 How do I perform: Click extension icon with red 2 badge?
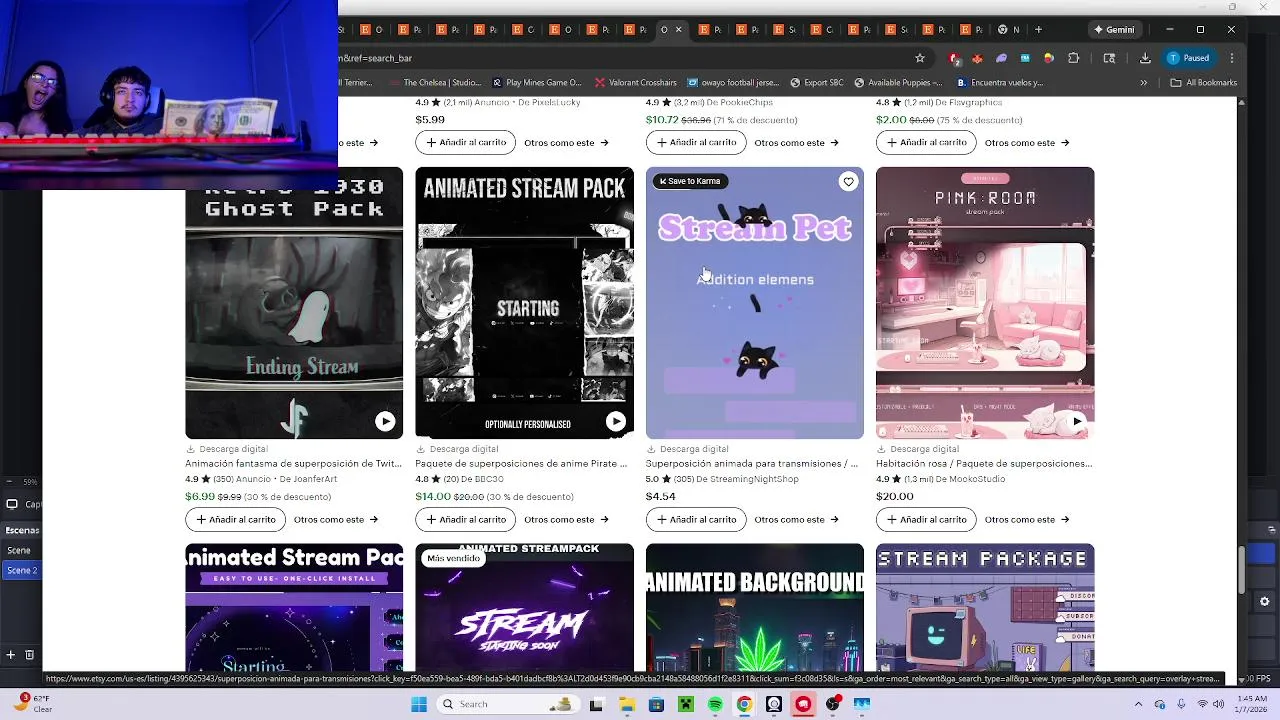(x=955, y=58)
